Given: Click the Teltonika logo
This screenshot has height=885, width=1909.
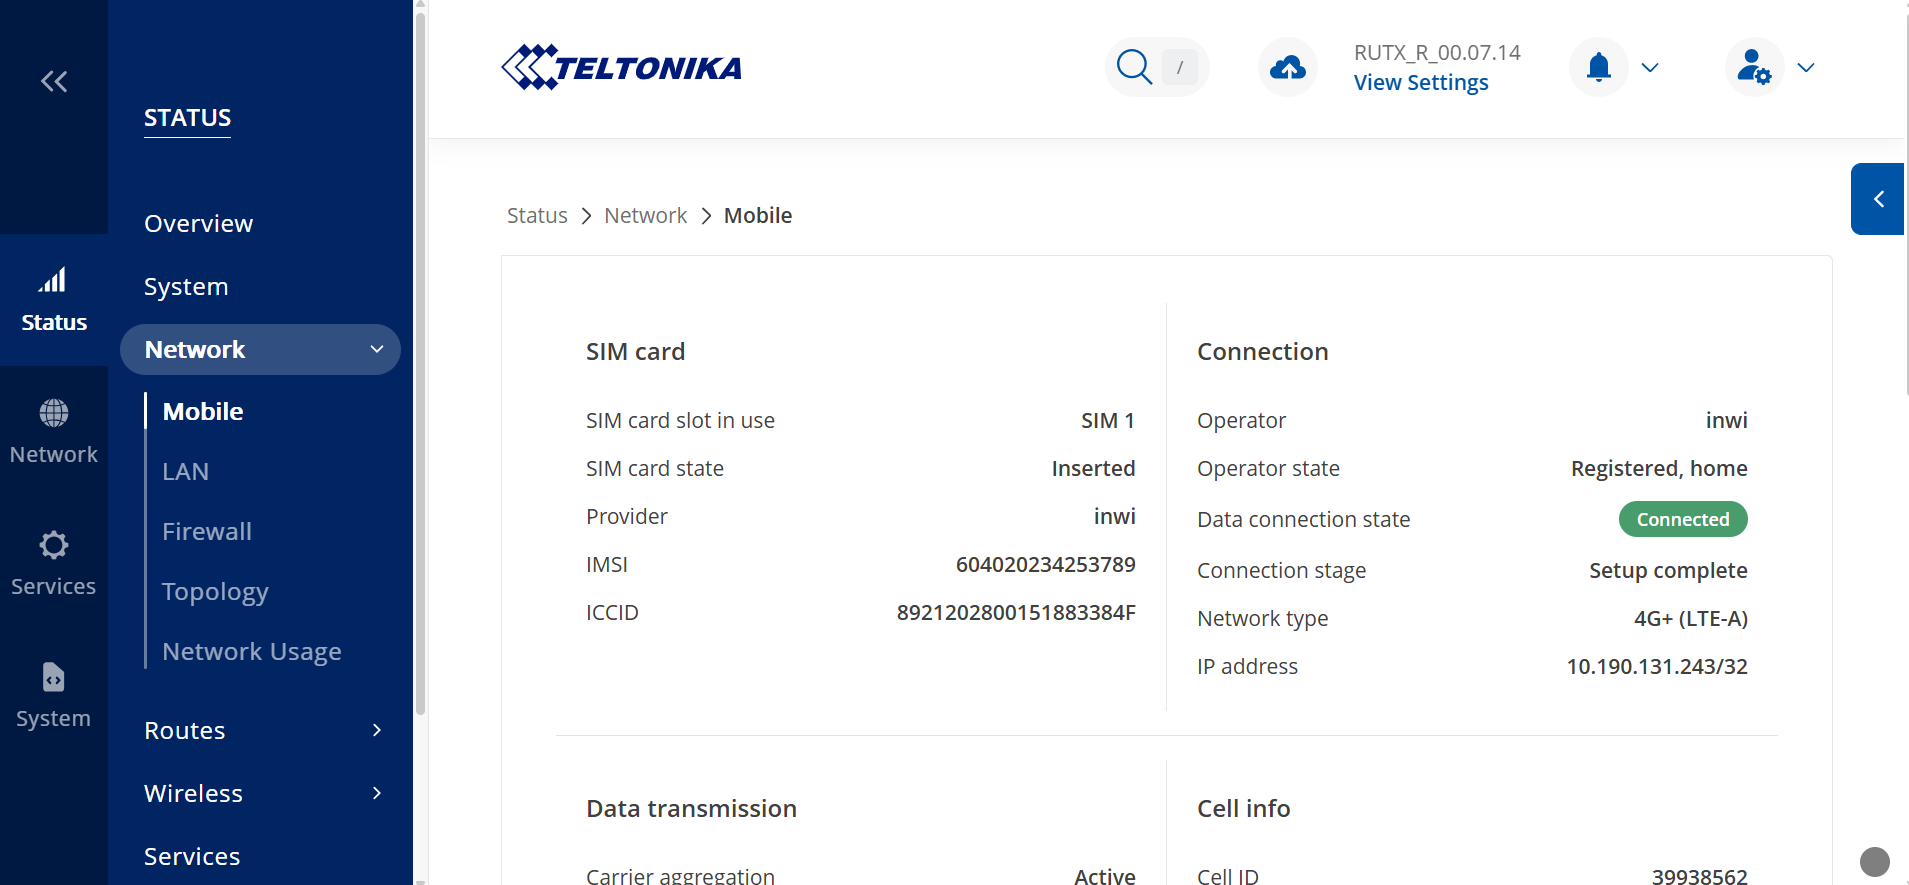Looking at the screenshot, I should [621, 67].
